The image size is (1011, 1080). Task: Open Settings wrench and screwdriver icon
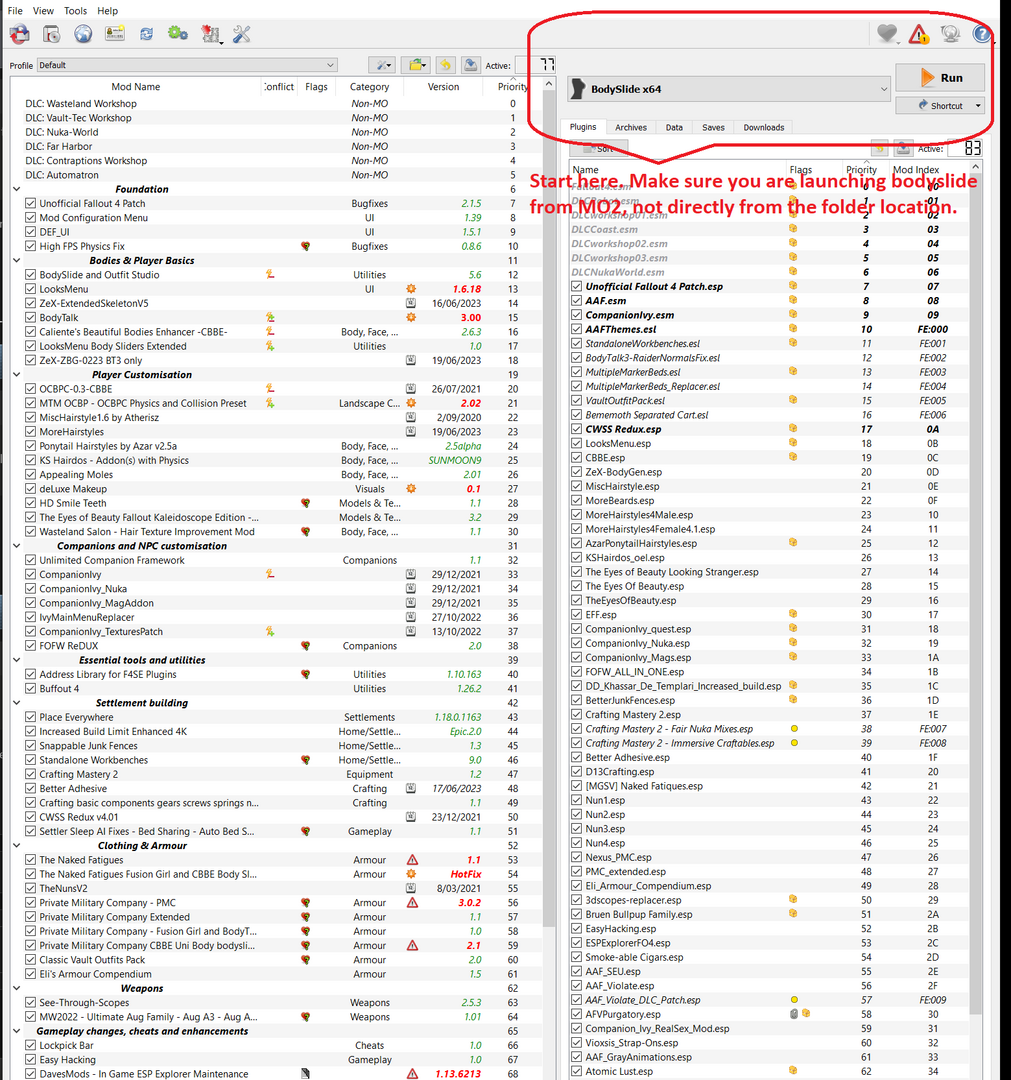pos(241,33)
